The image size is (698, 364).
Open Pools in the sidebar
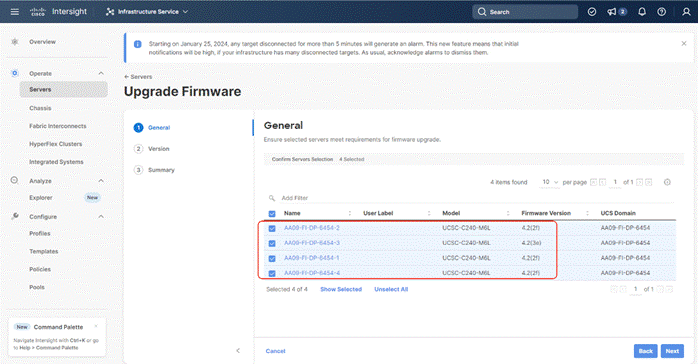[x=37, y=287]
